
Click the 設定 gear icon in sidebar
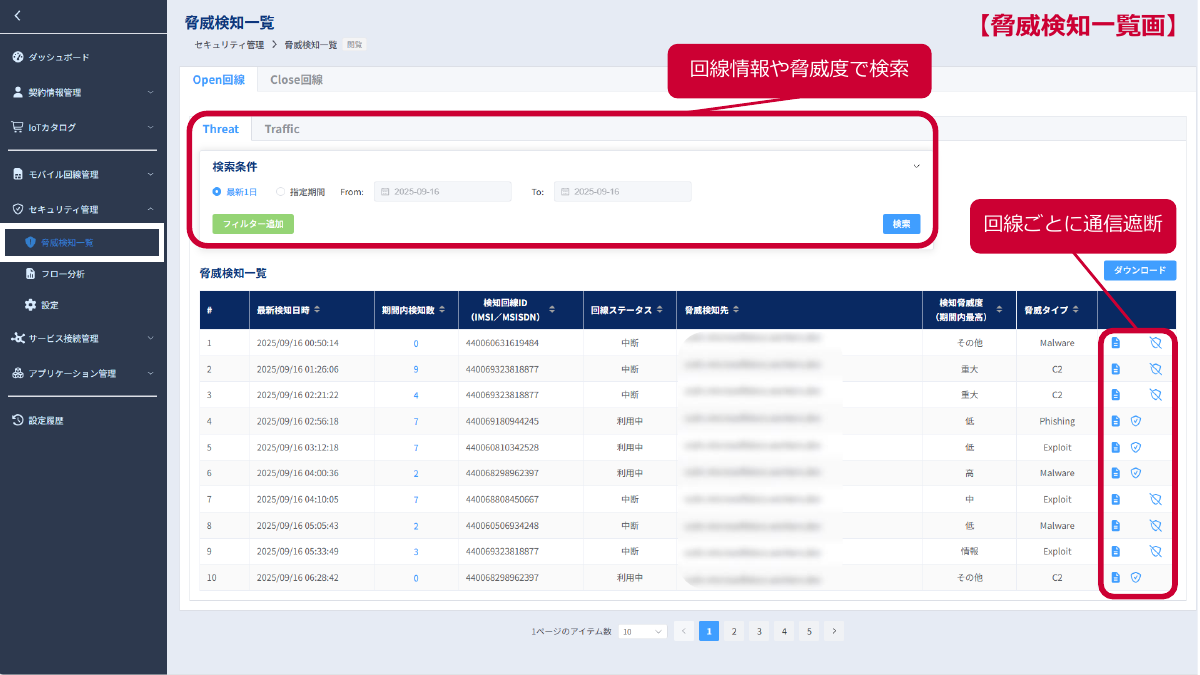tap(29, 305)
